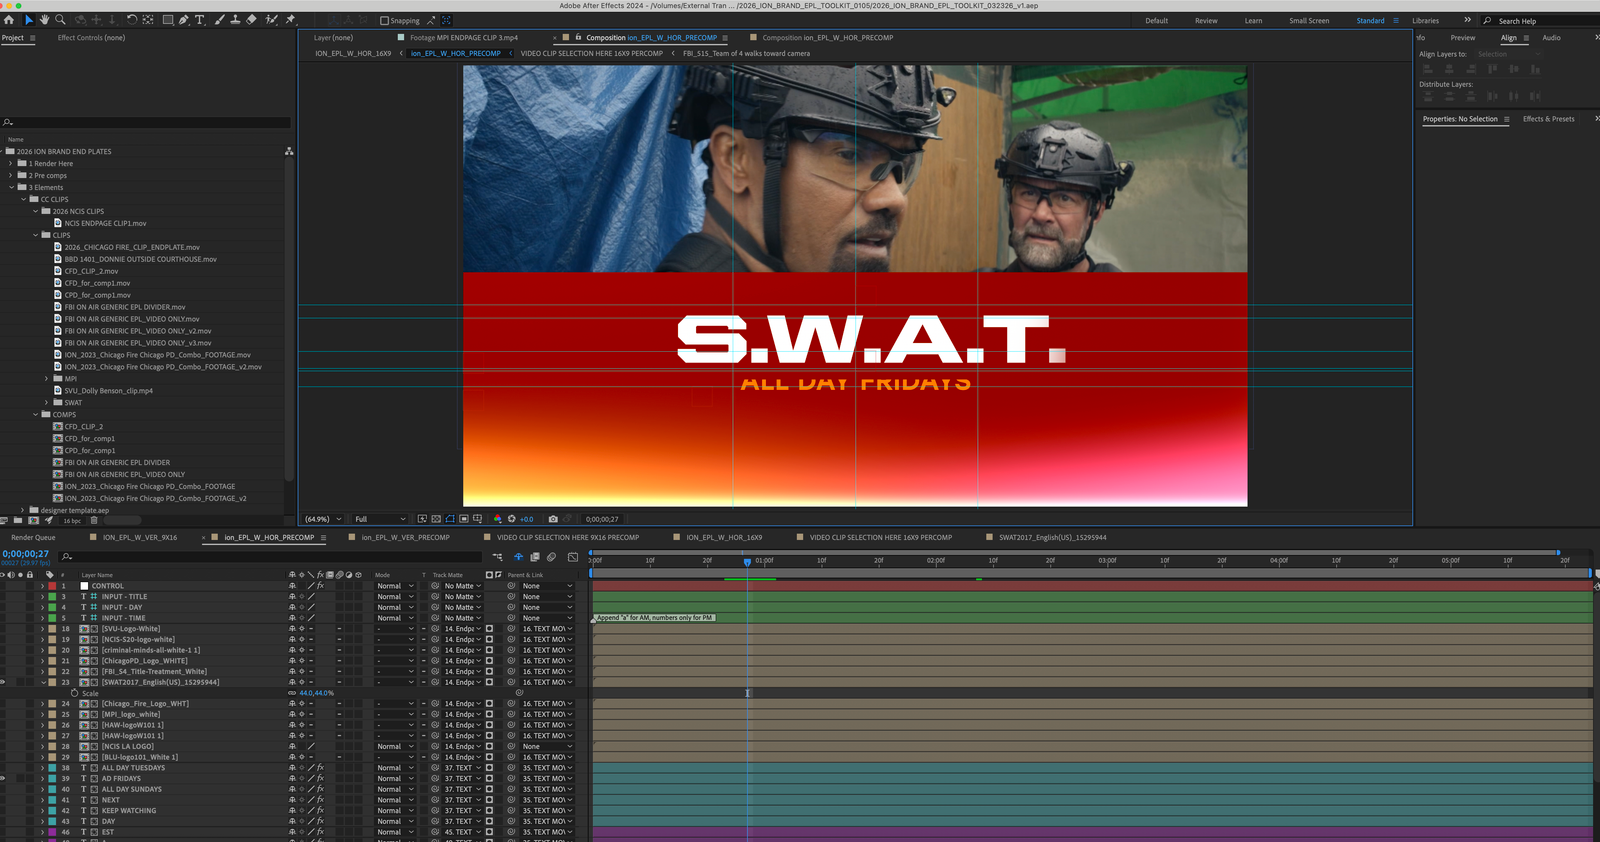Image resolution: width=1600 pixels, height=842 pixels.
Task: Create a new folder in Project panel
Action: pyautogui.click(x=18, y=520)
